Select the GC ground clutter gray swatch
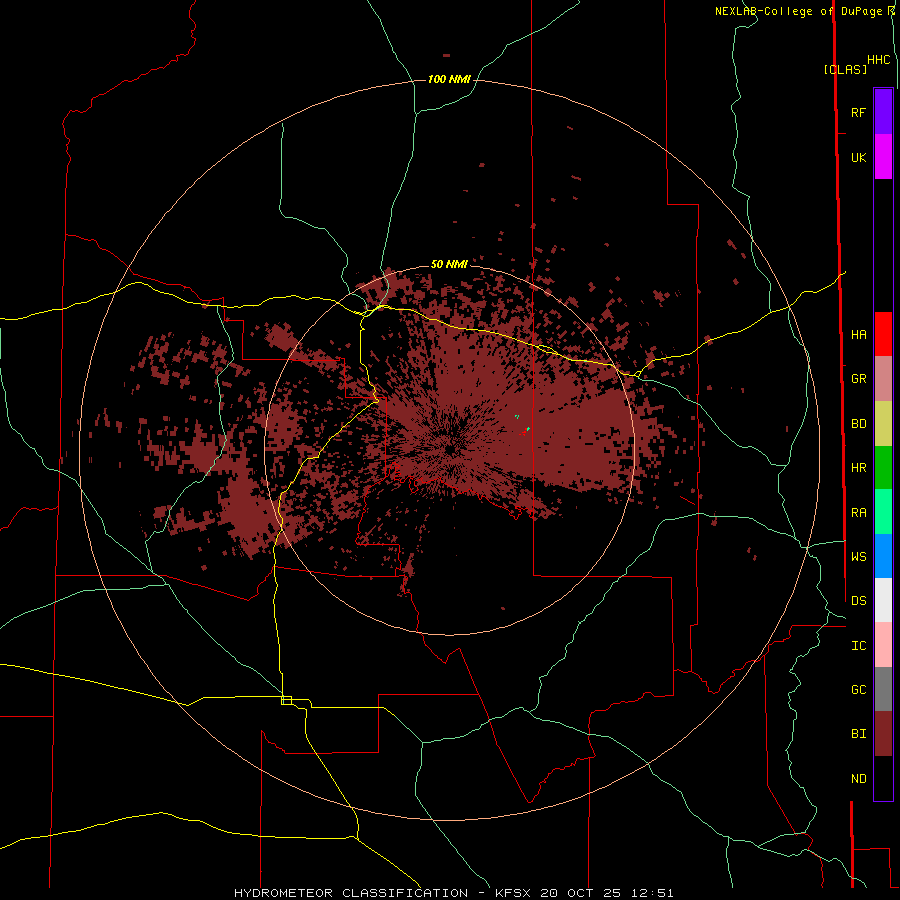This screenshot has height=900, width=900. point(883,689)
